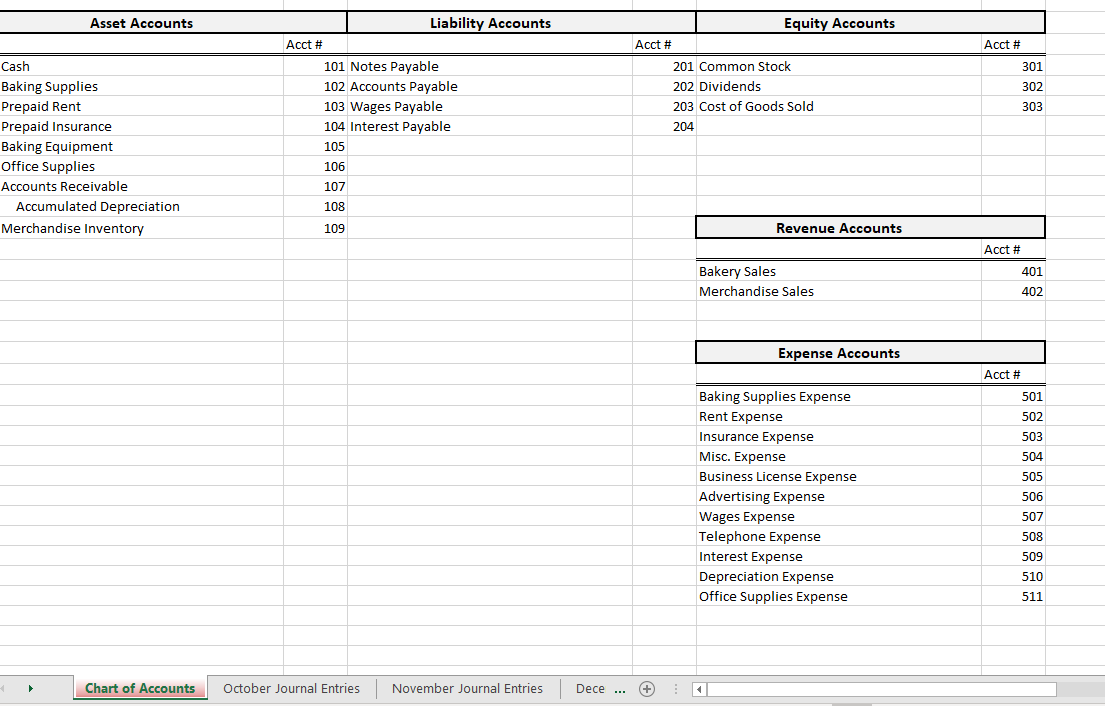Click the Asset Accounts header cell
Viewport: 1105px width, 706px height.
pyautogui.click(x=141, y=22)
